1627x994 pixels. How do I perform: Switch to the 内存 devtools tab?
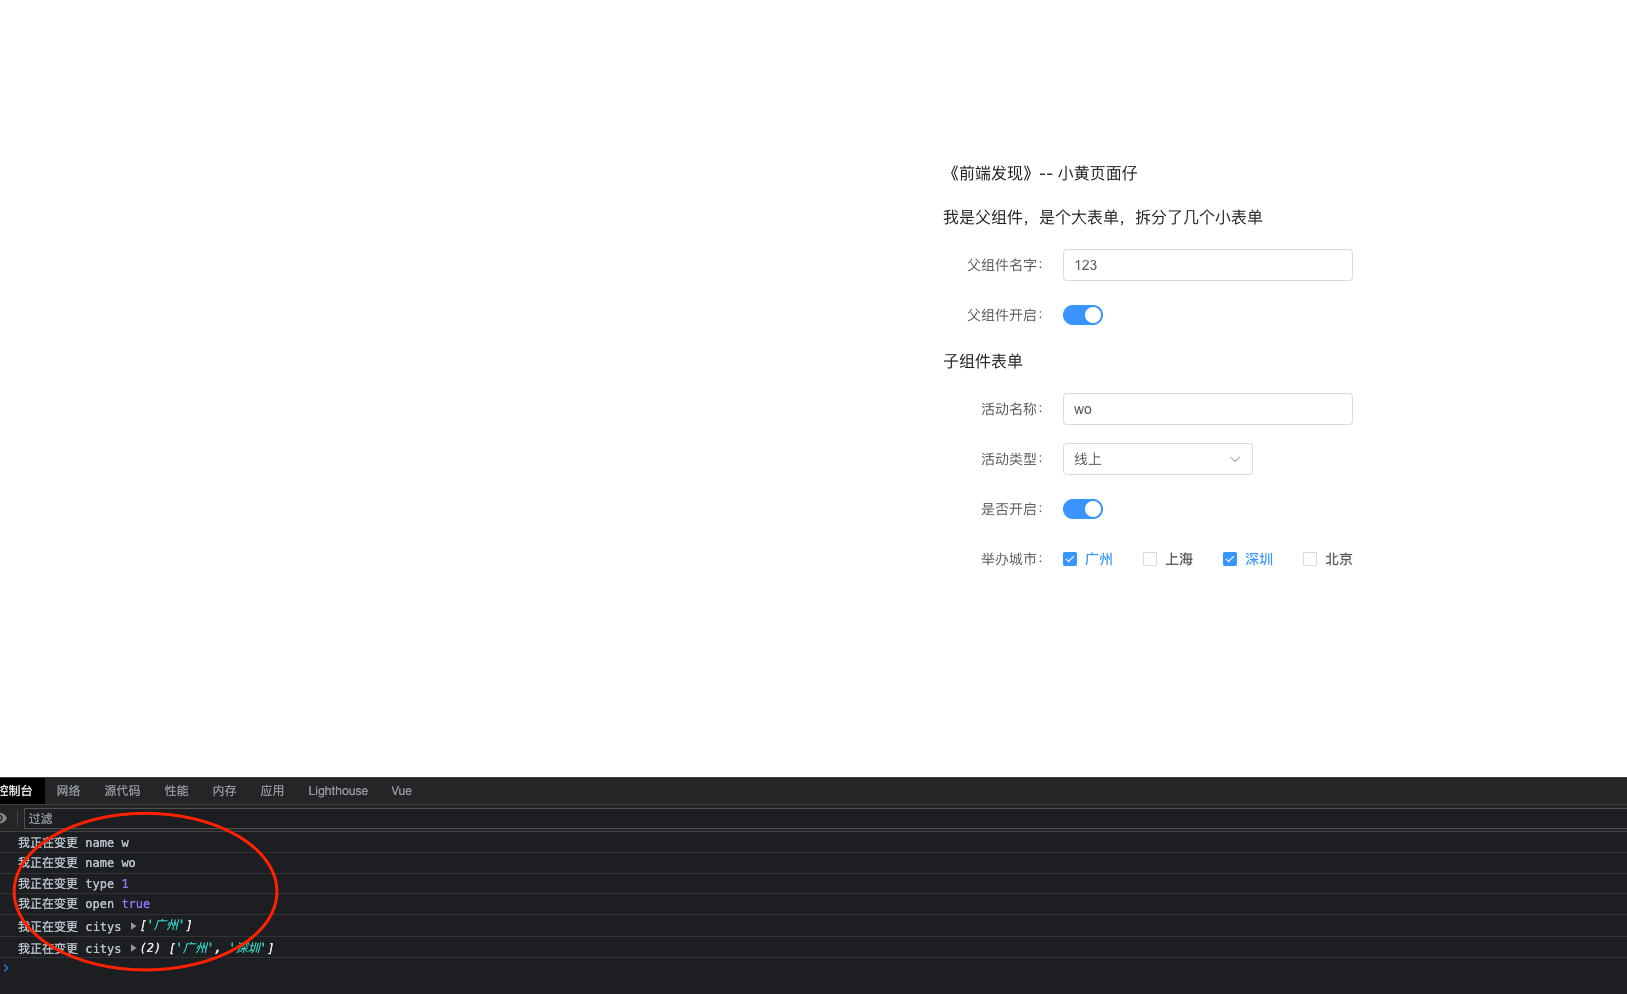(224, 791)
